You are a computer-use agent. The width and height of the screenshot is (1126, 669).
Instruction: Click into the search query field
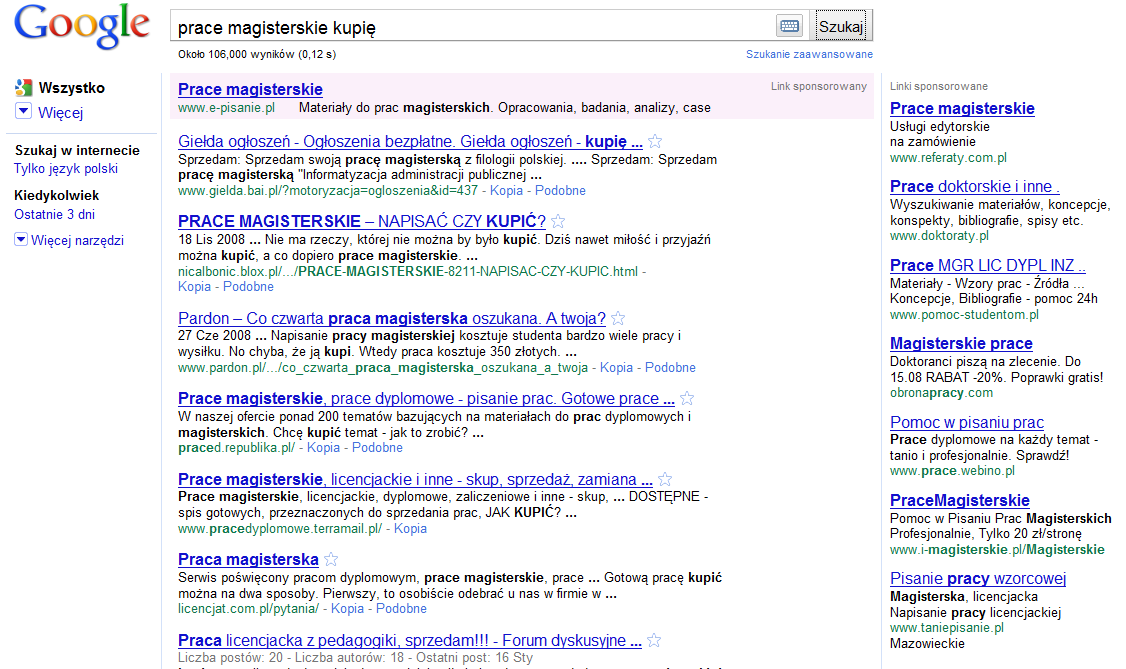[474, 27]
